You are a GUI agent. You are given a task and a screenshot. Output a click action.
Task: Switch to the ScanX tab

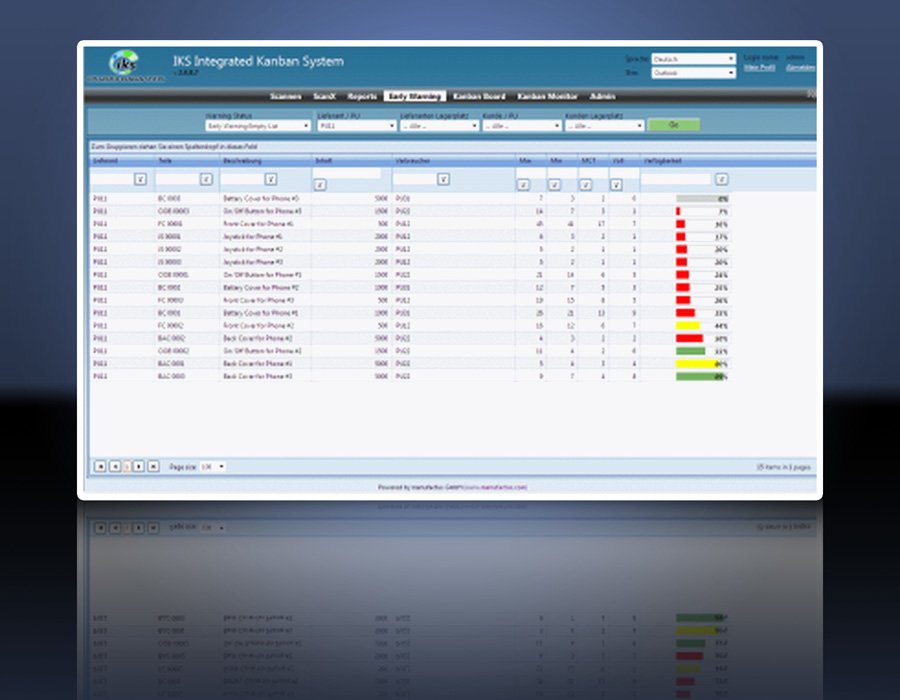coord(324,96)
